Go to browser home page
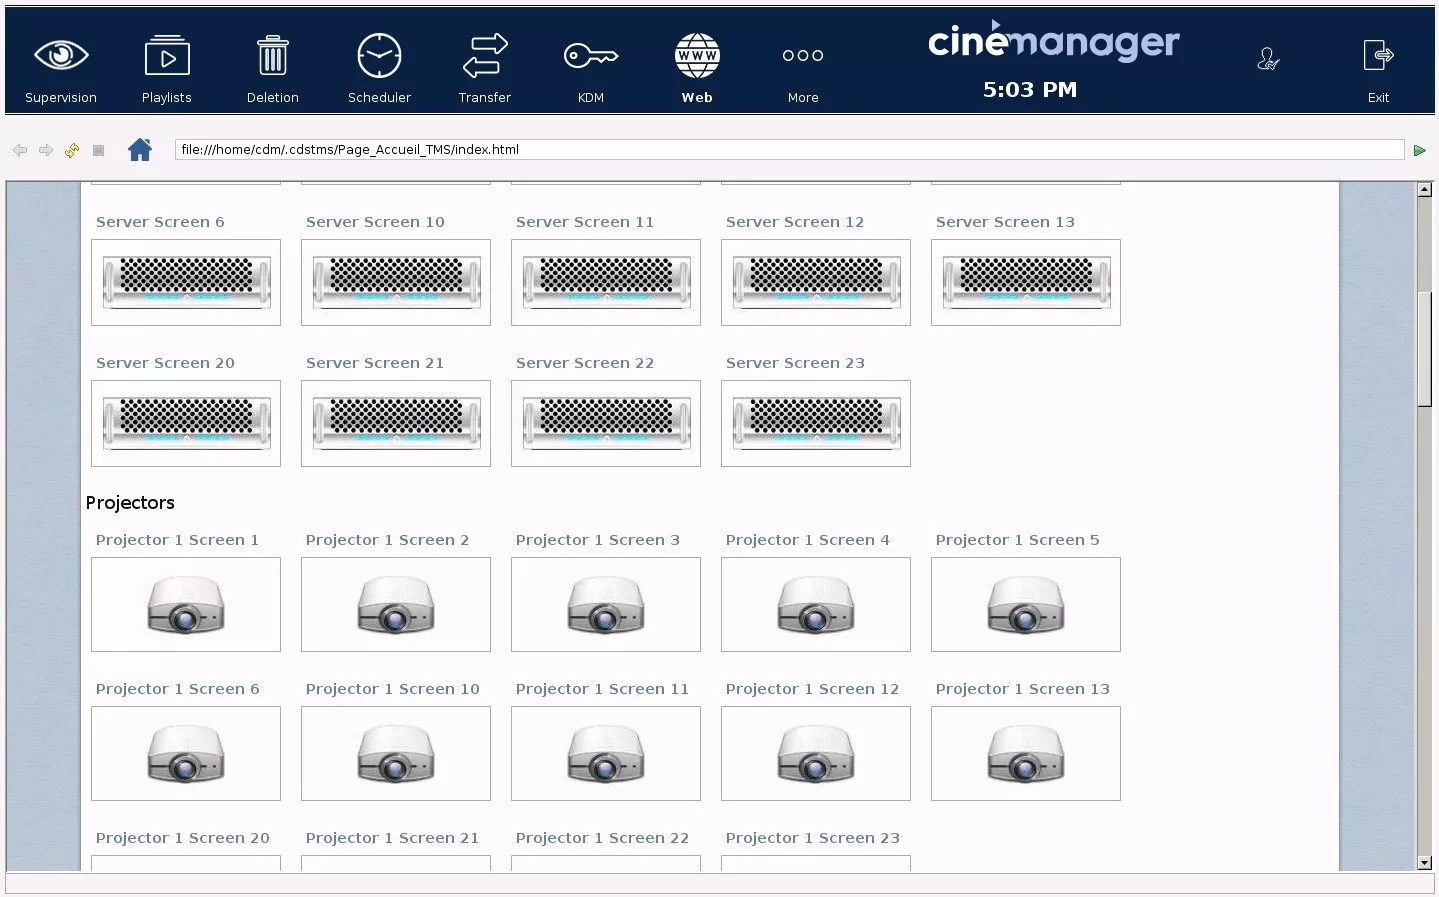Screen dimensions: 1439x897 coord(140,150)
